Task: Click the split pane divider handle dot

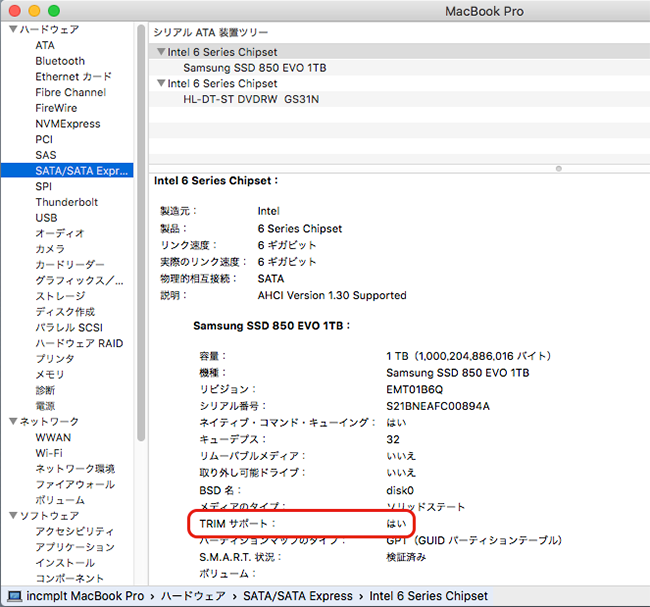Action: pyautogui.click(x=558, y=168)
